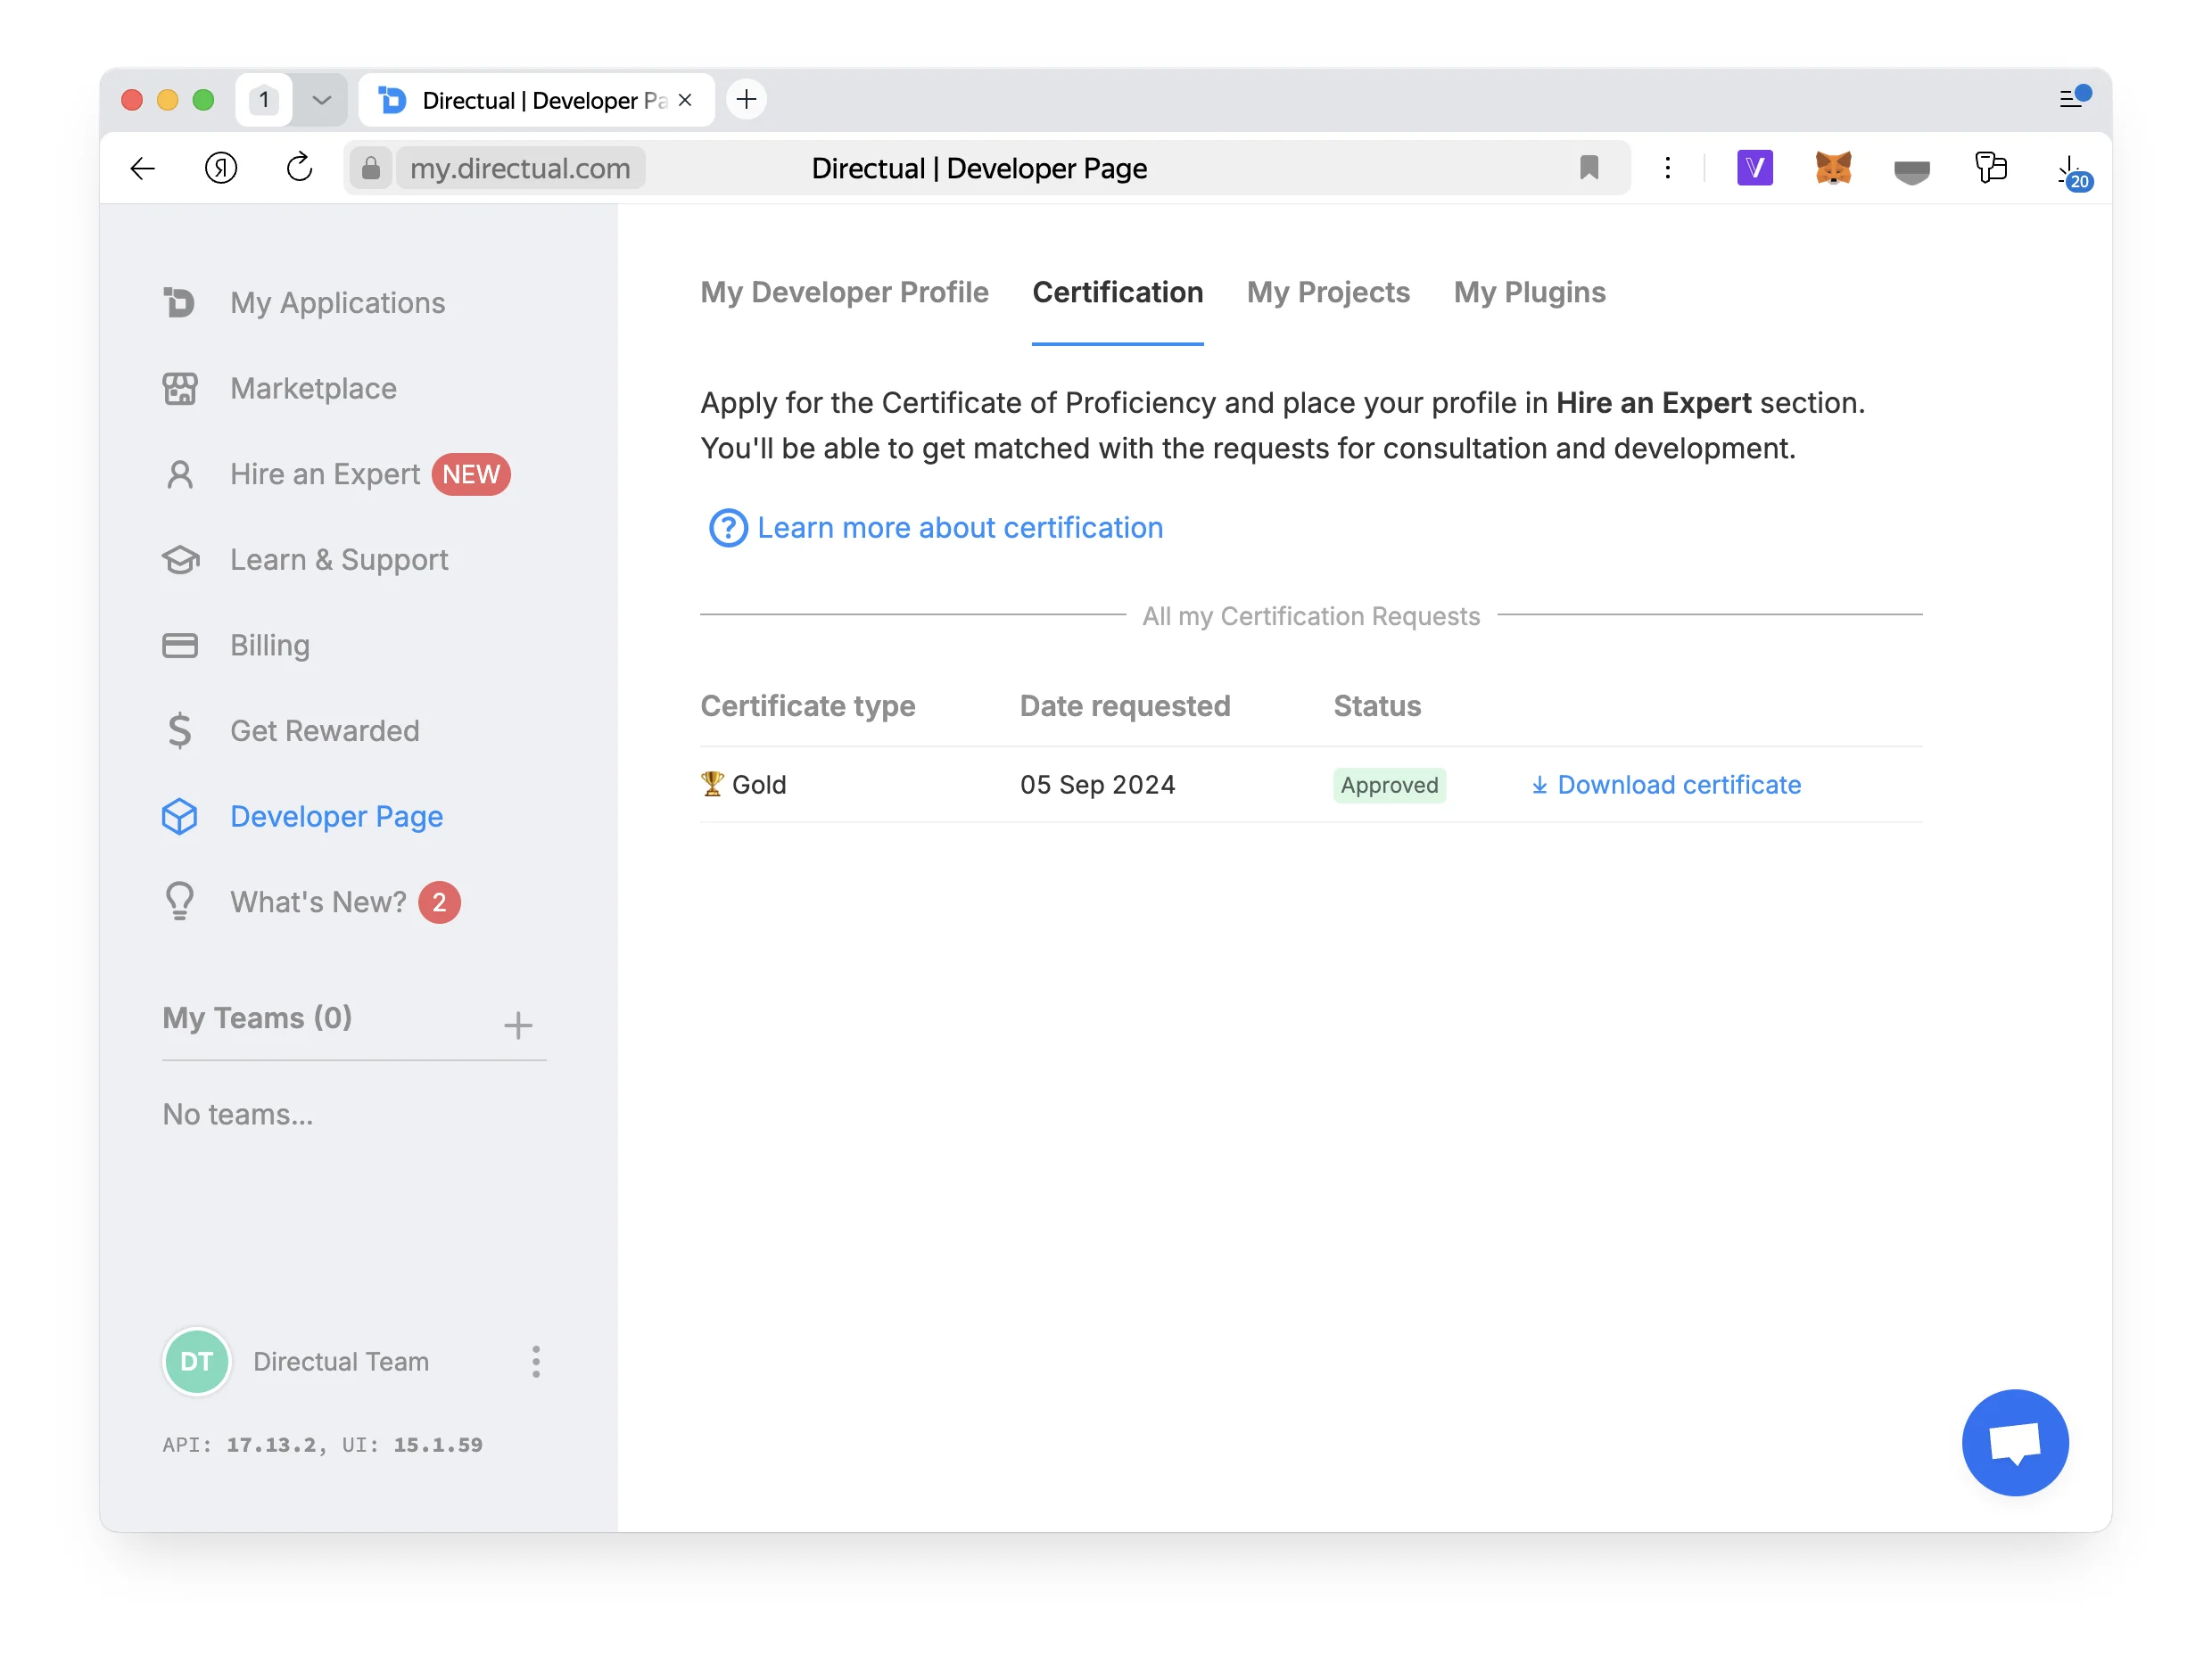Screen dimensions: 2212x1664
Task: Click the red 2 notification badge
Action: [439, 902]
